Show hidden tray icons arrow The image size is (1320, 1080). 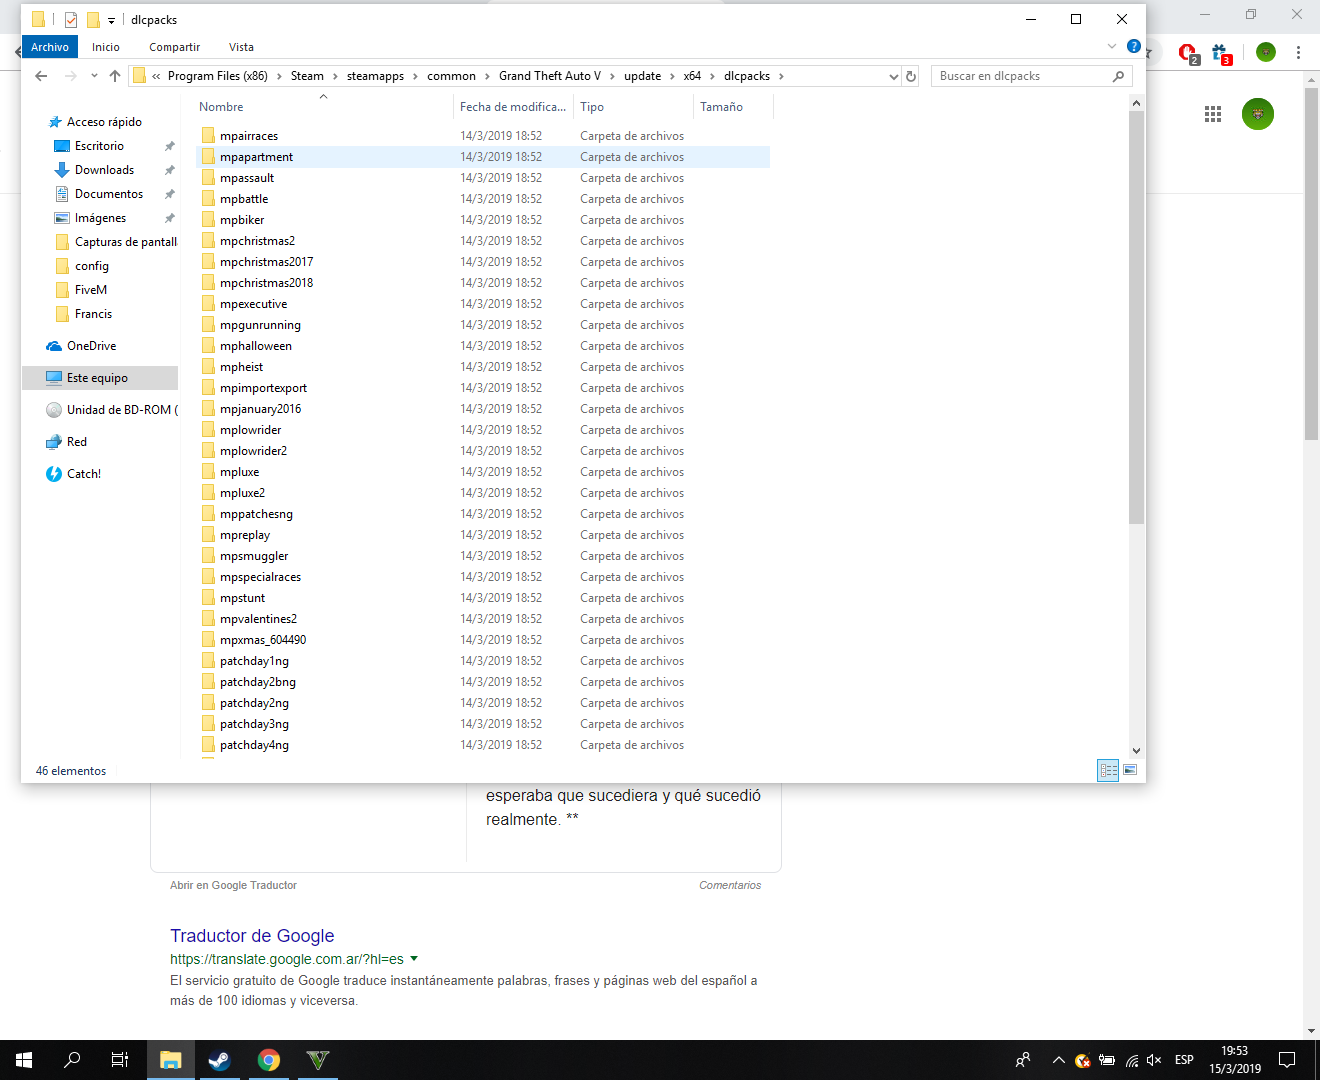click(1058, 1060)
